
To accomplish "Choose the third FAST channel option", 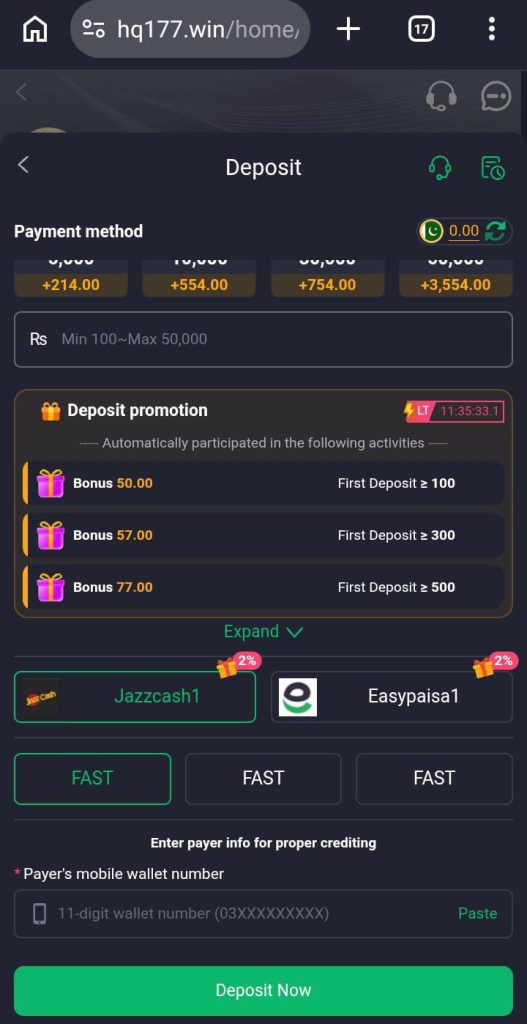I will pyautogui.click(x=434, y=778).
